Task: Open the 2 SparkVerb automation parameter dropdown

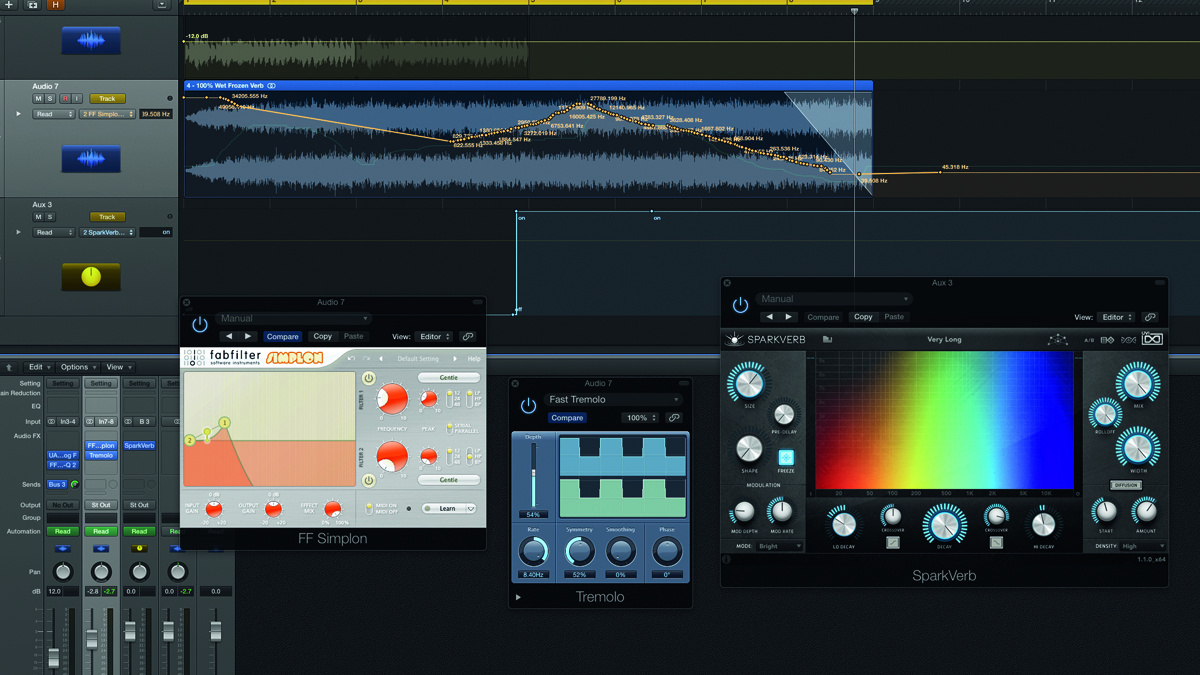Action: 108,232
